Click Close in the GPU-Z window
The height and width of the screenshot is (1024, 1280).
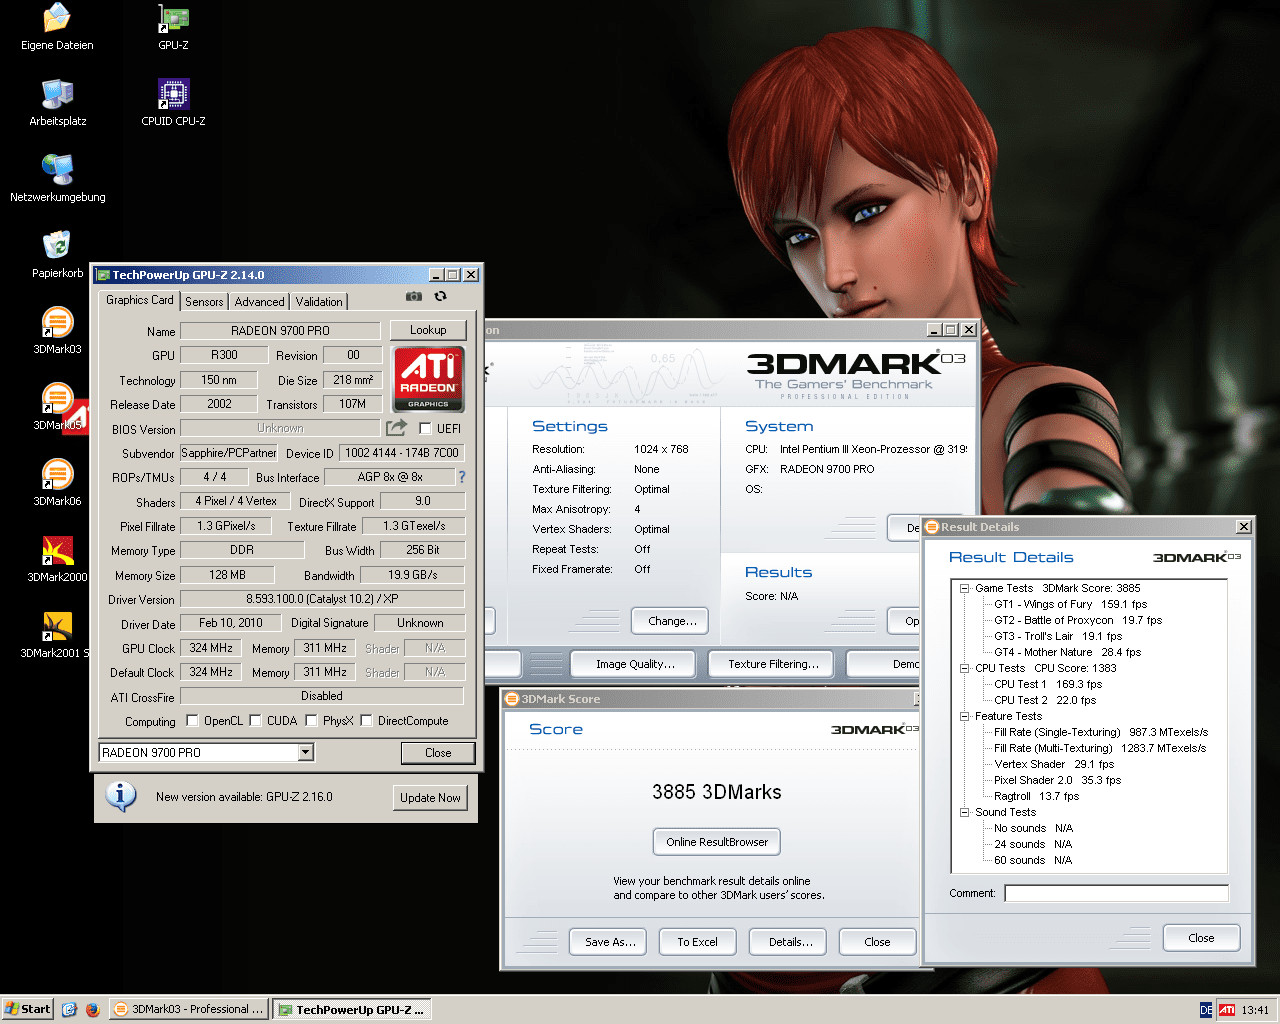pyautogui.click(x=438, y=753)
